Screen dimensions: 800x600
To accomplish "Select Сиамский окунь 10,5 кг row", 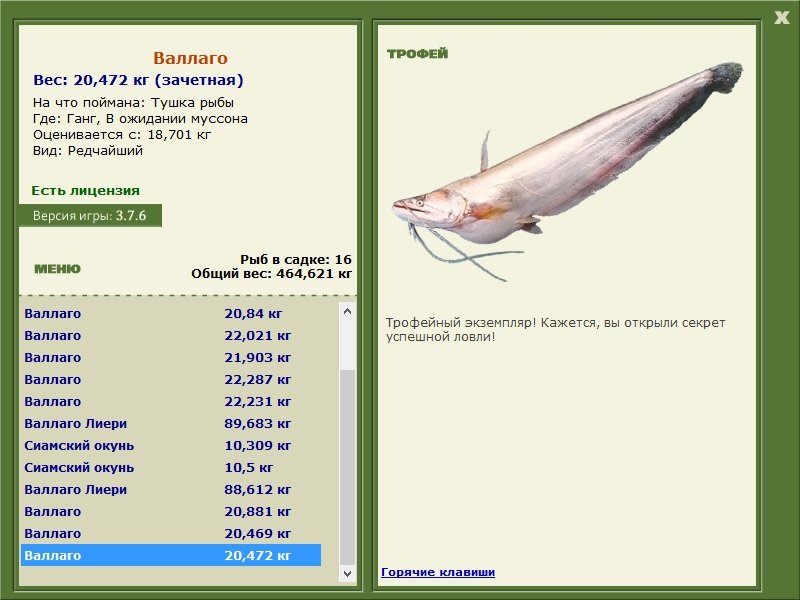I will coord(171,467).
